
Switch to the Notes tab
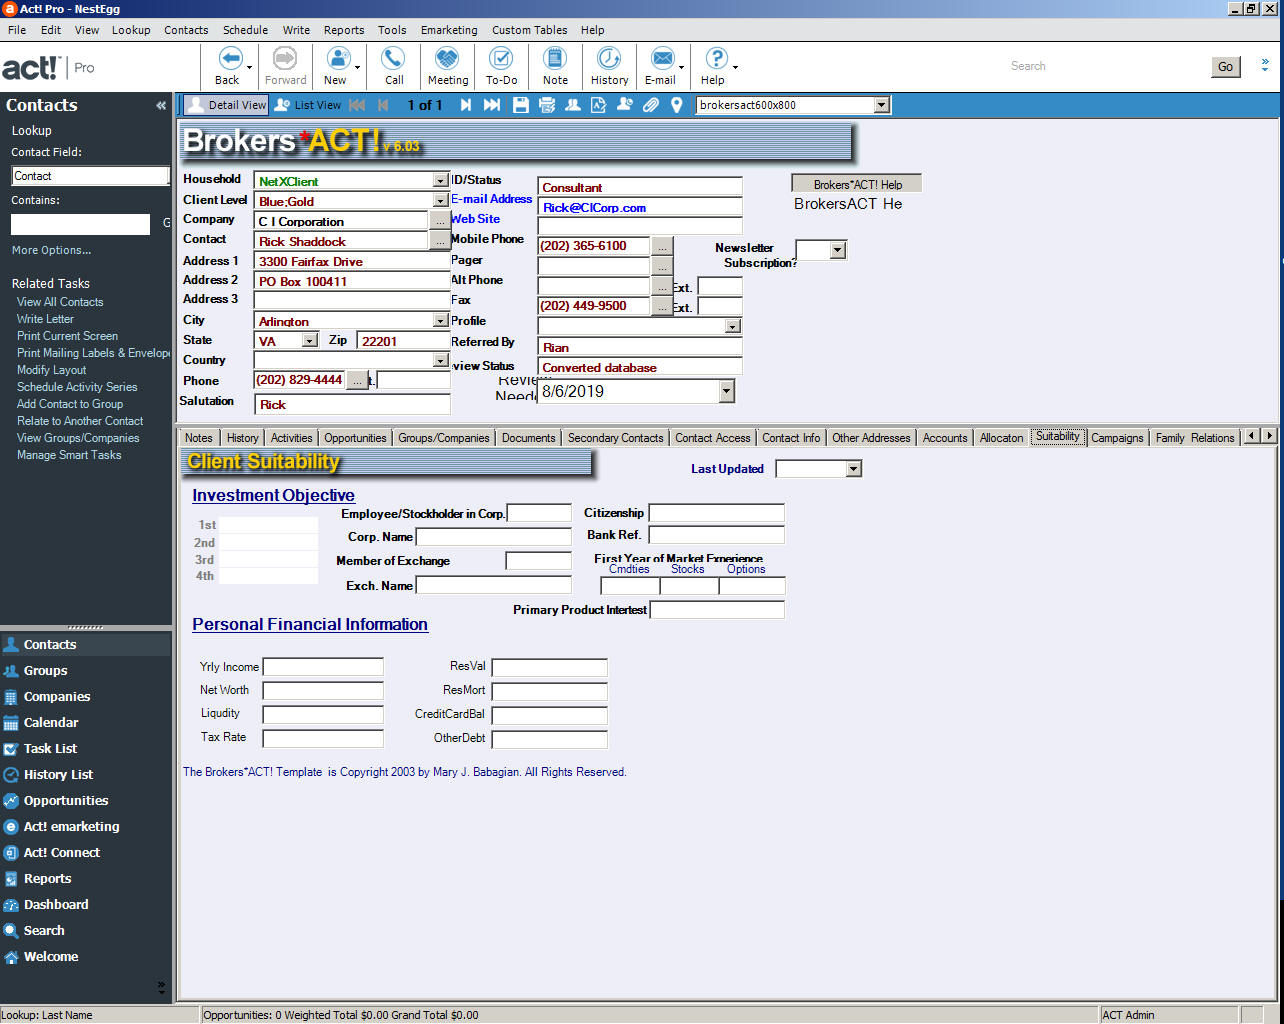[x=199, y=438]
